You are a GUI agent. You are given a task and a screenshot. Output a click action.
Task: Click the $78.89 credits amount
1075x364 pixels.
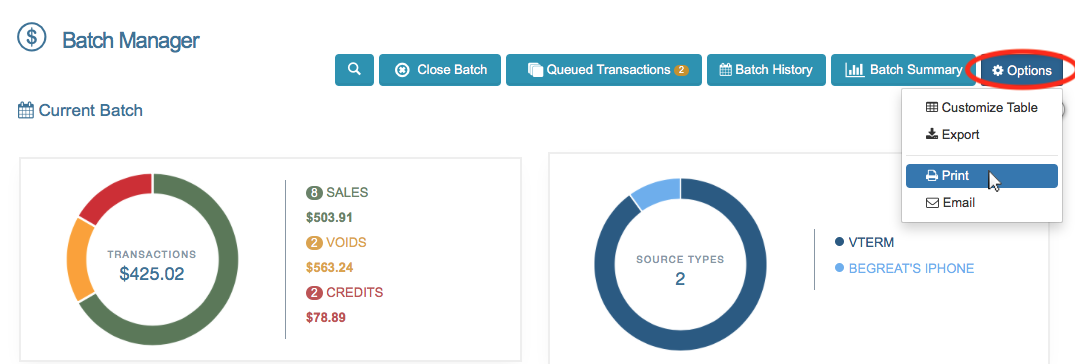[x=326, y=317]
